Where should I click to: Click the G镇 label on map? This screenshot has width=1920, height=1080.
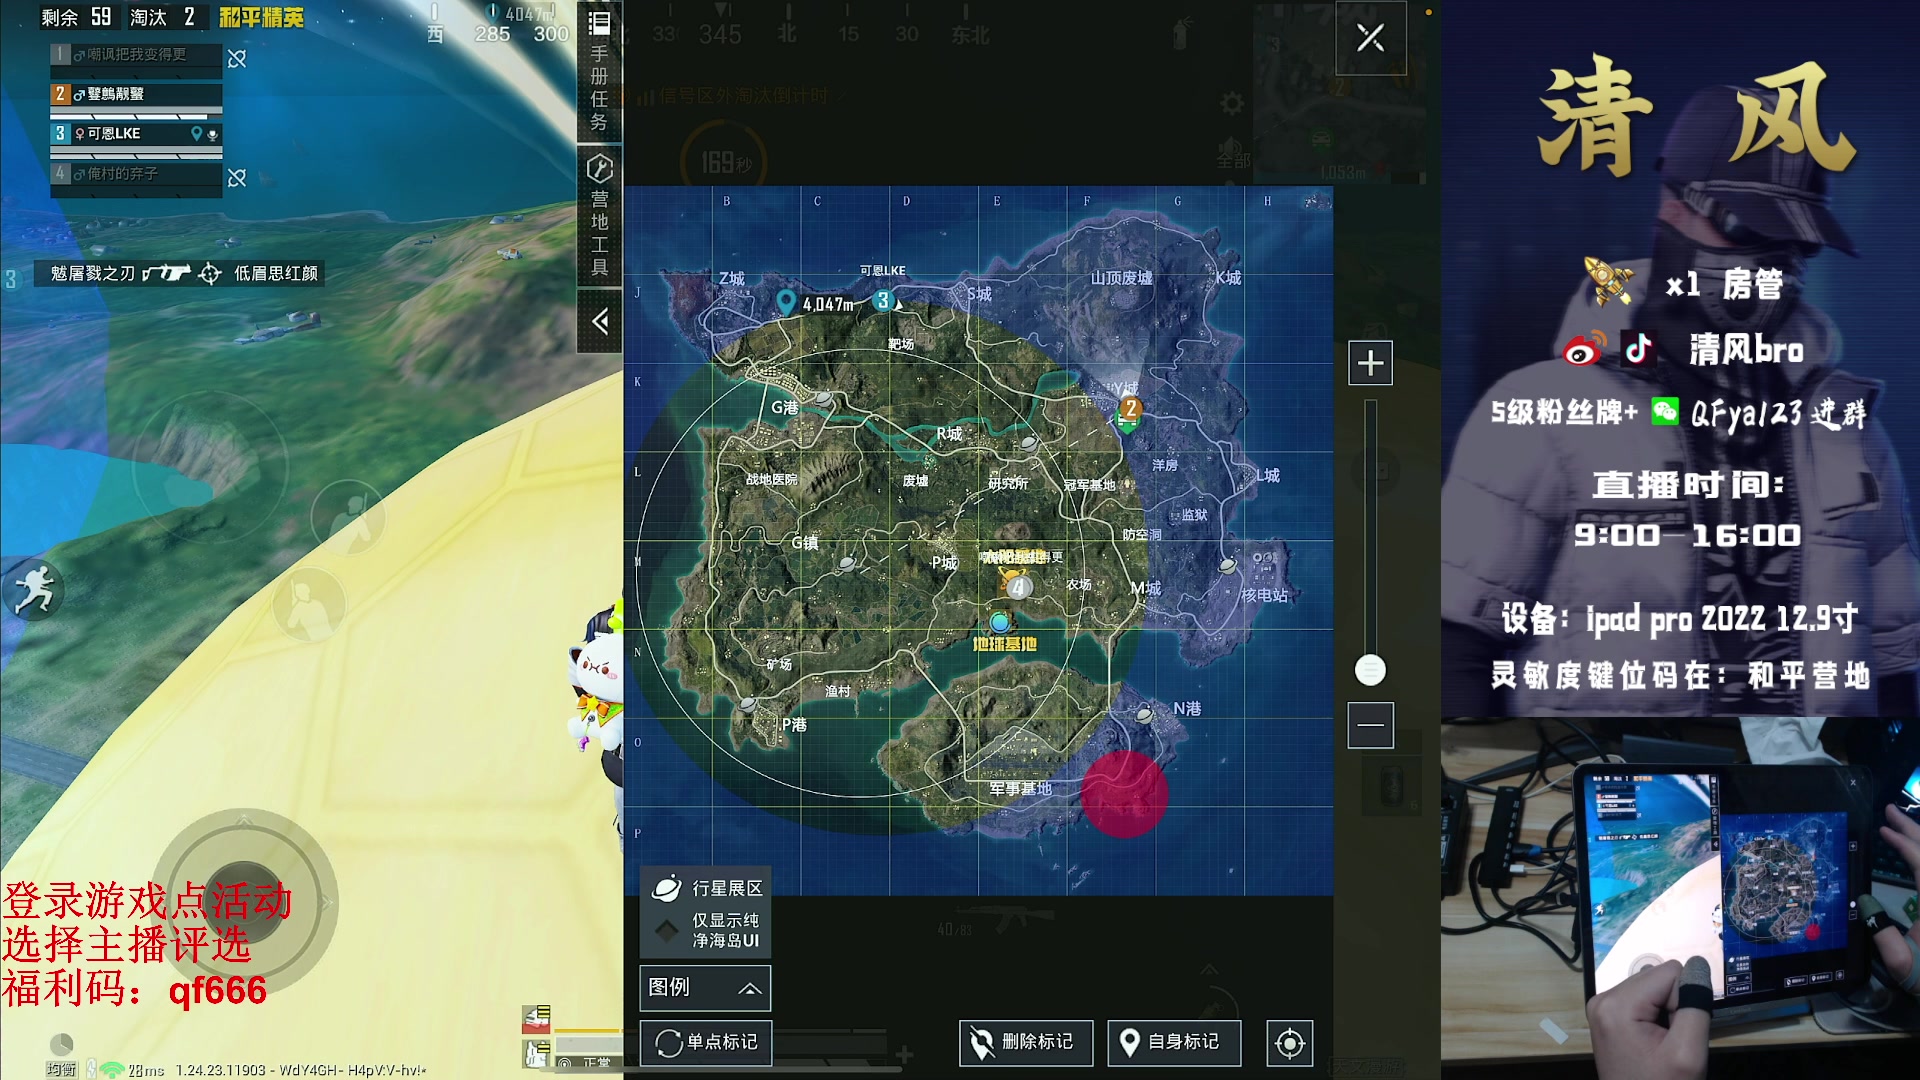(805, 542)
